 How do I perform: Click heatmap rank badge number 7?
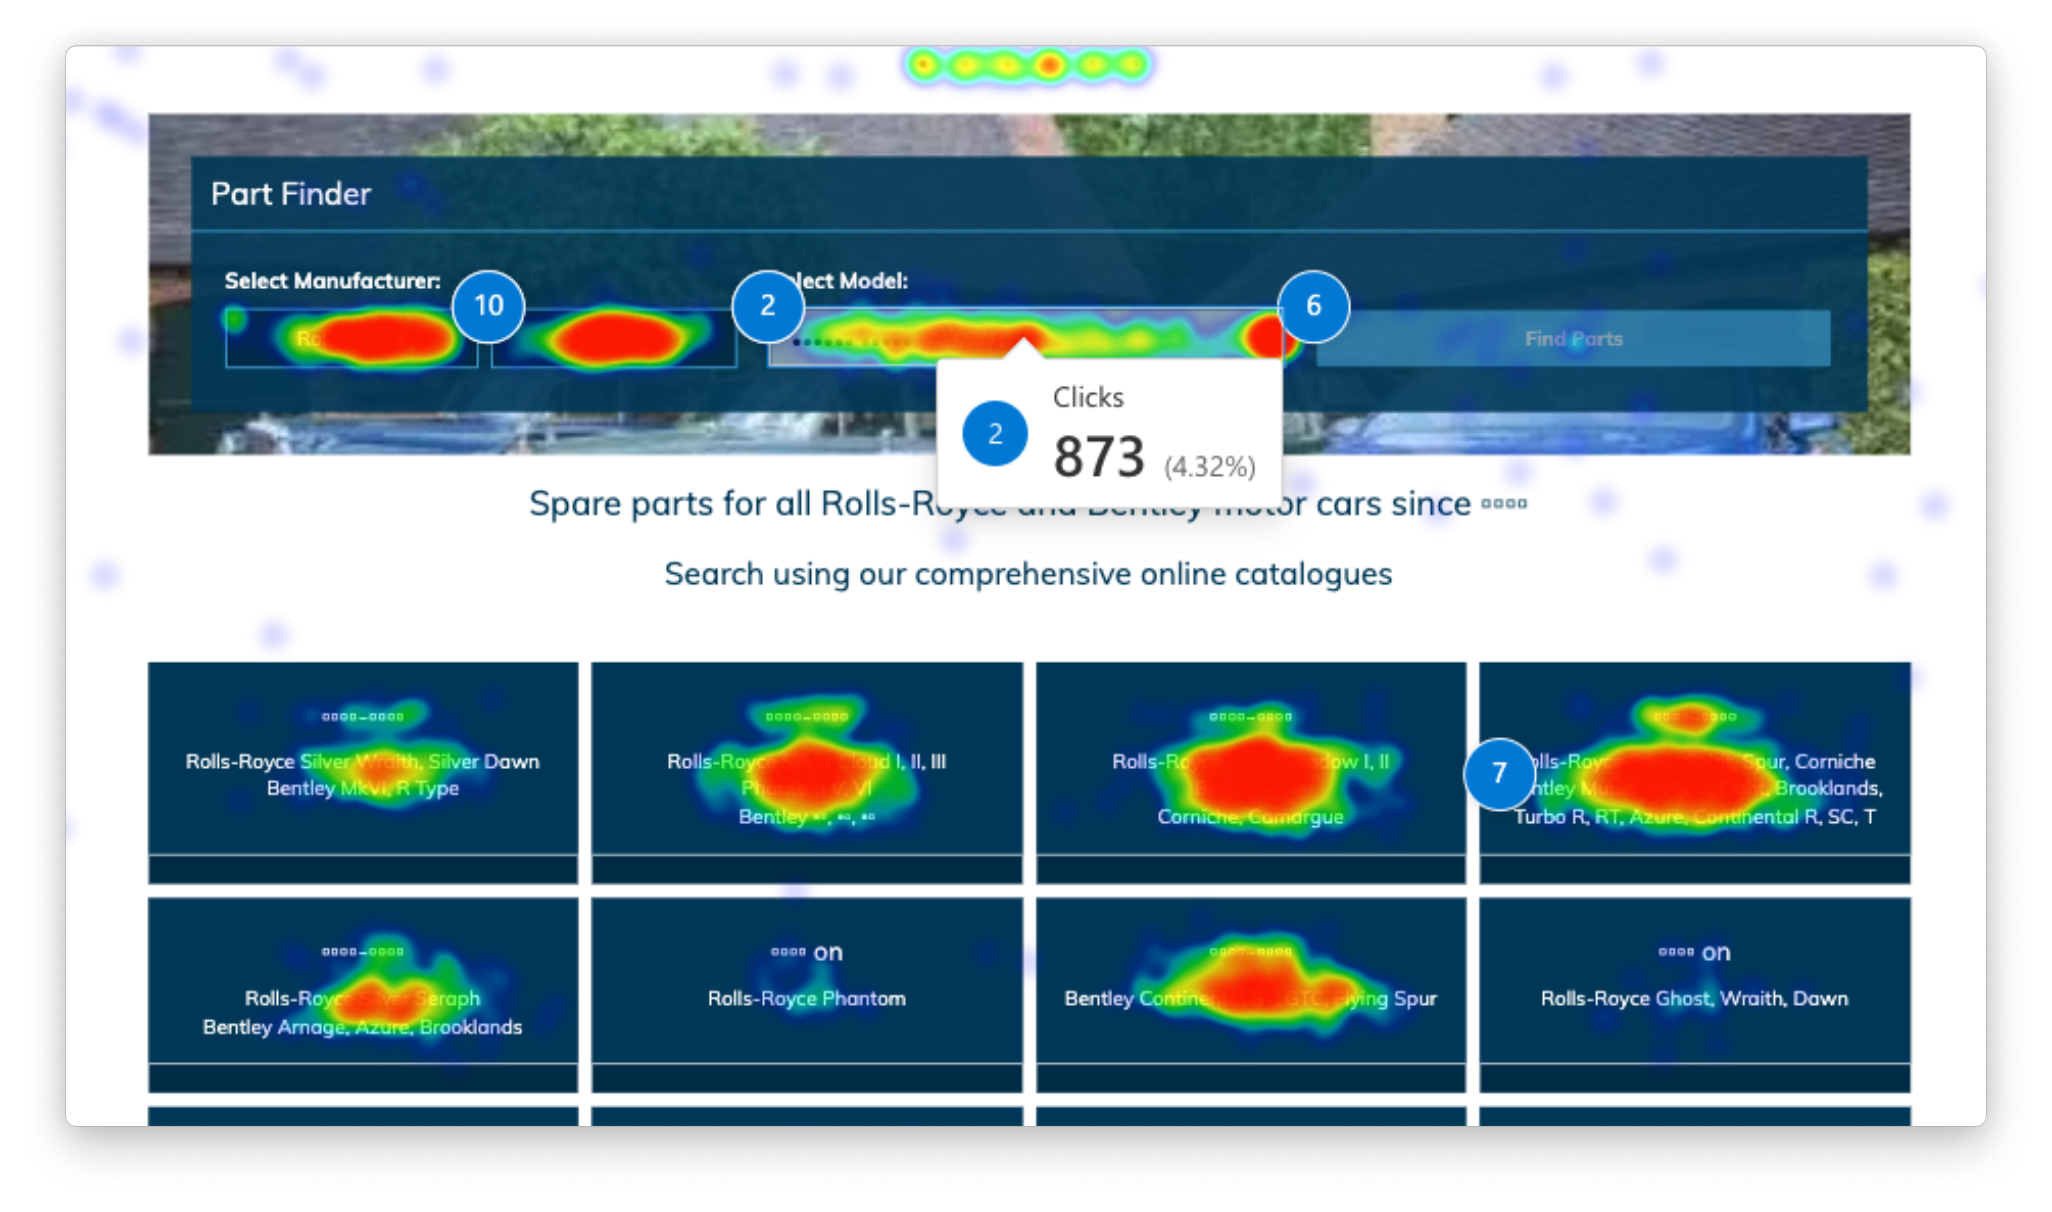[x=1499, y=773]
